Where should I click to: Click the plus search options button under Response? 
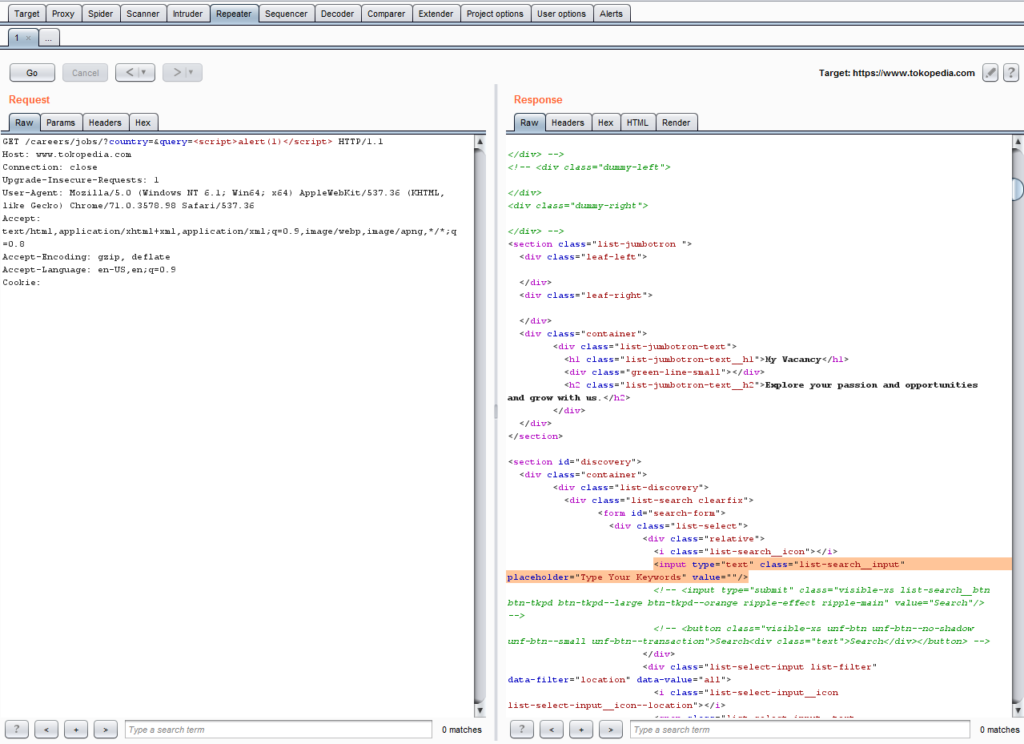581,730
